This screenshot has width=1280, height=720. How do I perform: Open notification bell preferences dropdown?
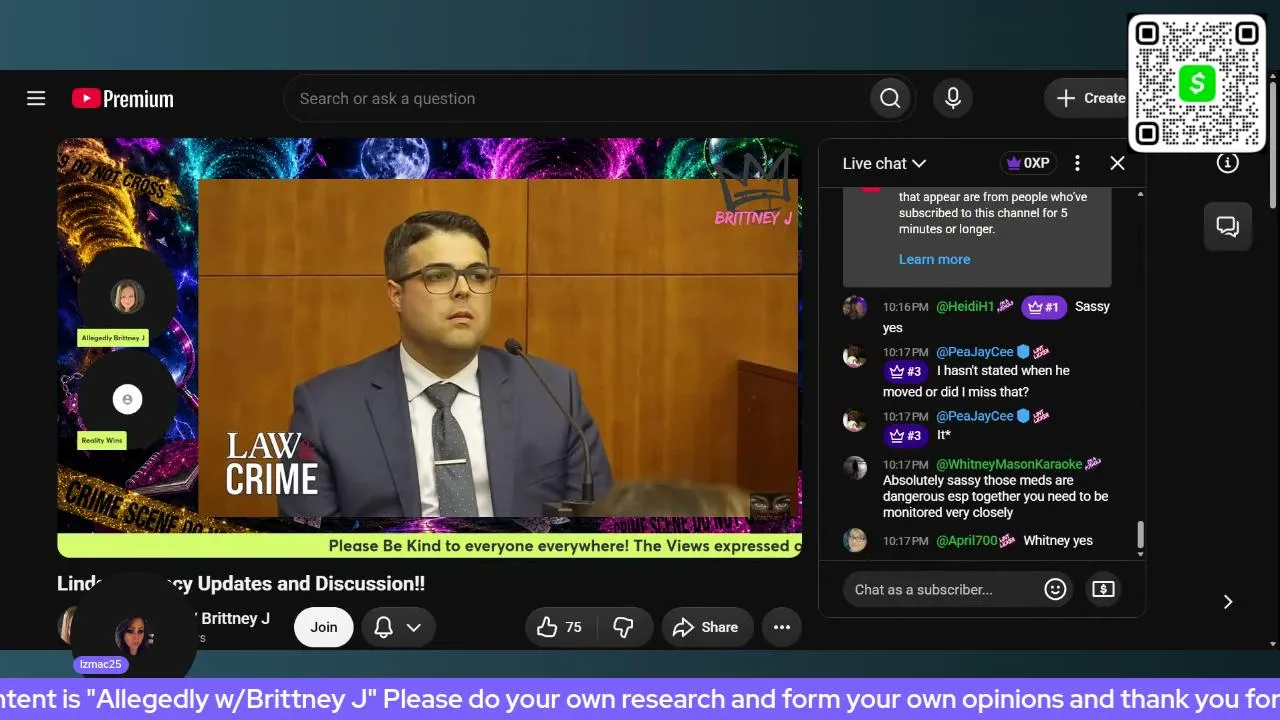[x=398, y=627]
